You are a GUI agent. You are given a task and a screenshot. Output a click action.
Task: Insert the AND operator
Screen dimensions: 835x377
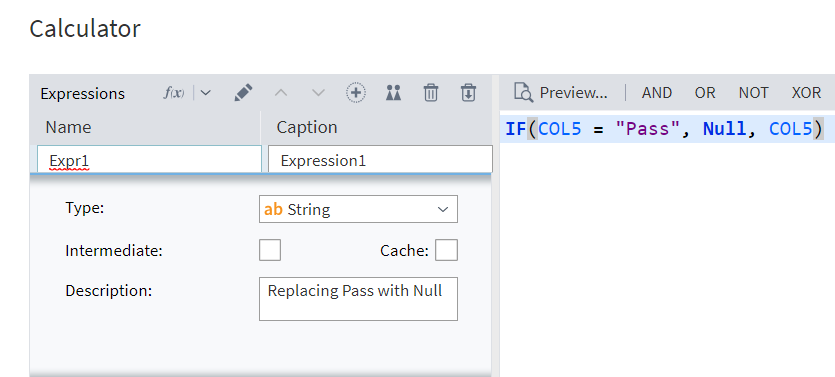coord(657,93)
